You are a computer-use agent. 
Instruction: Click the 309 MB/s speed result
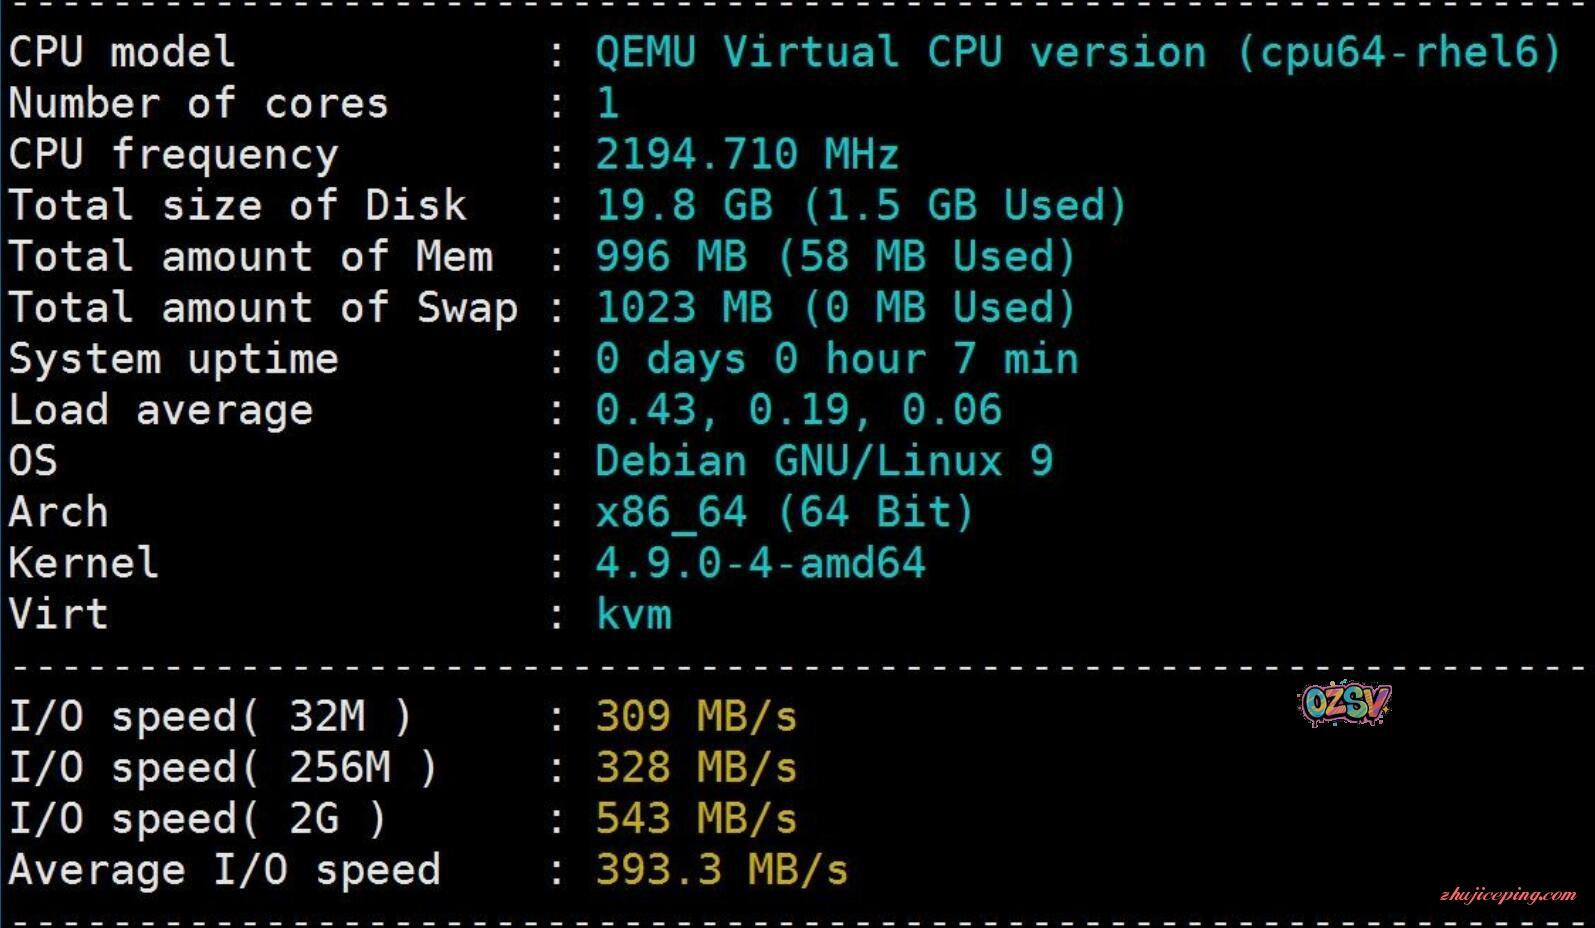(696, 716)
